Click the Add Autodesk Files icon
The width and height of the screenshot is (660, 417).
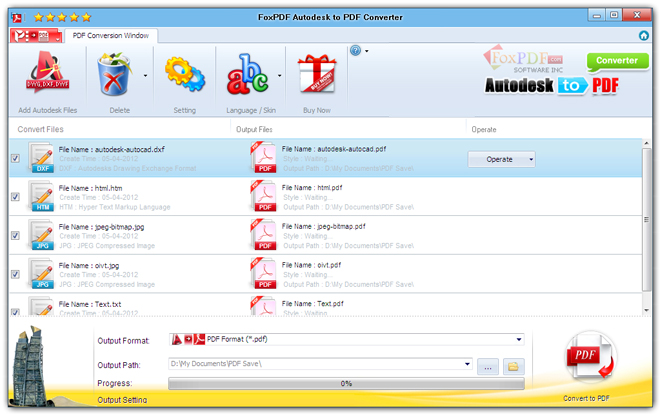(x=48, y=72)
